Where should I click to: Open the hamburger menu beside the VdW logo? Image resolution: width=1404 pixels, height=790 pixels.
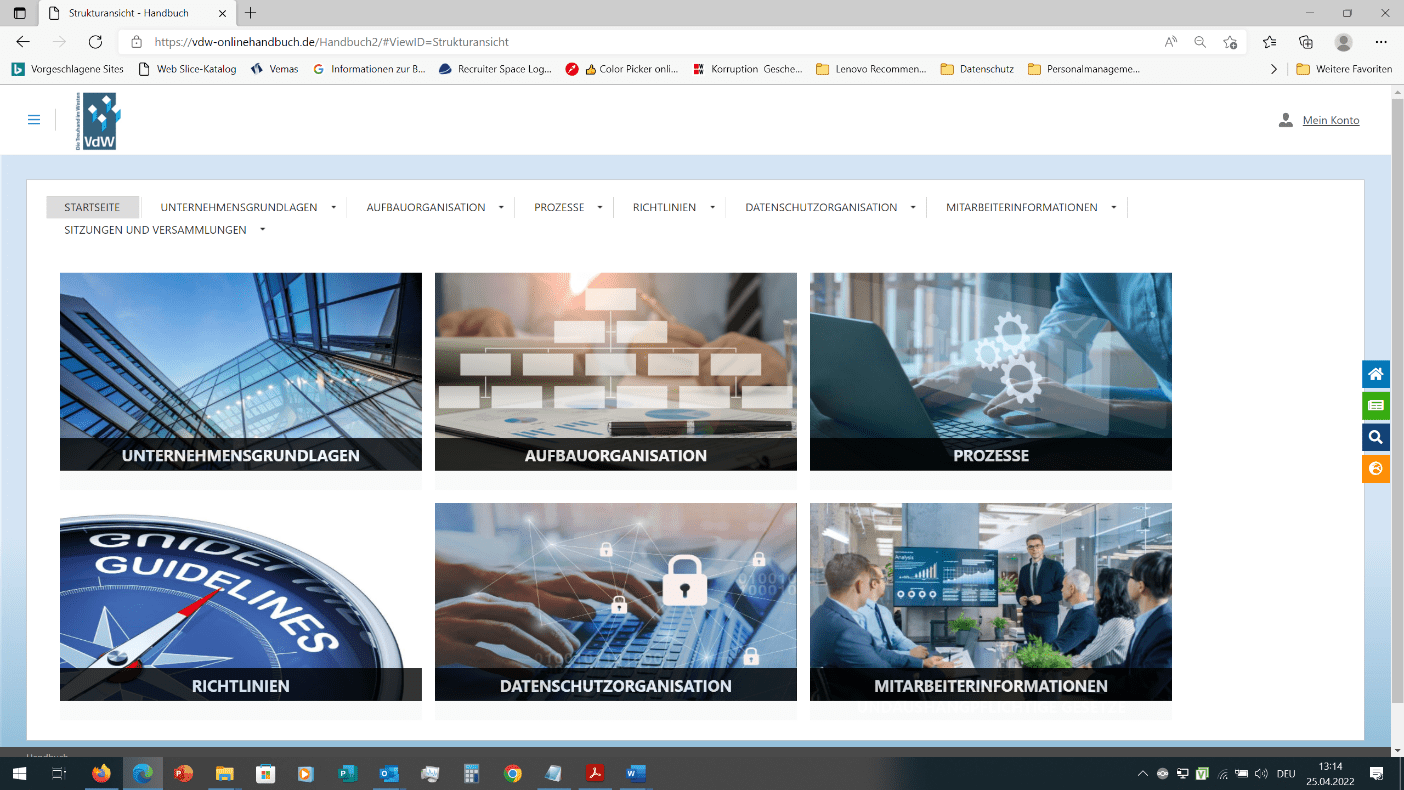pos(34,120)
